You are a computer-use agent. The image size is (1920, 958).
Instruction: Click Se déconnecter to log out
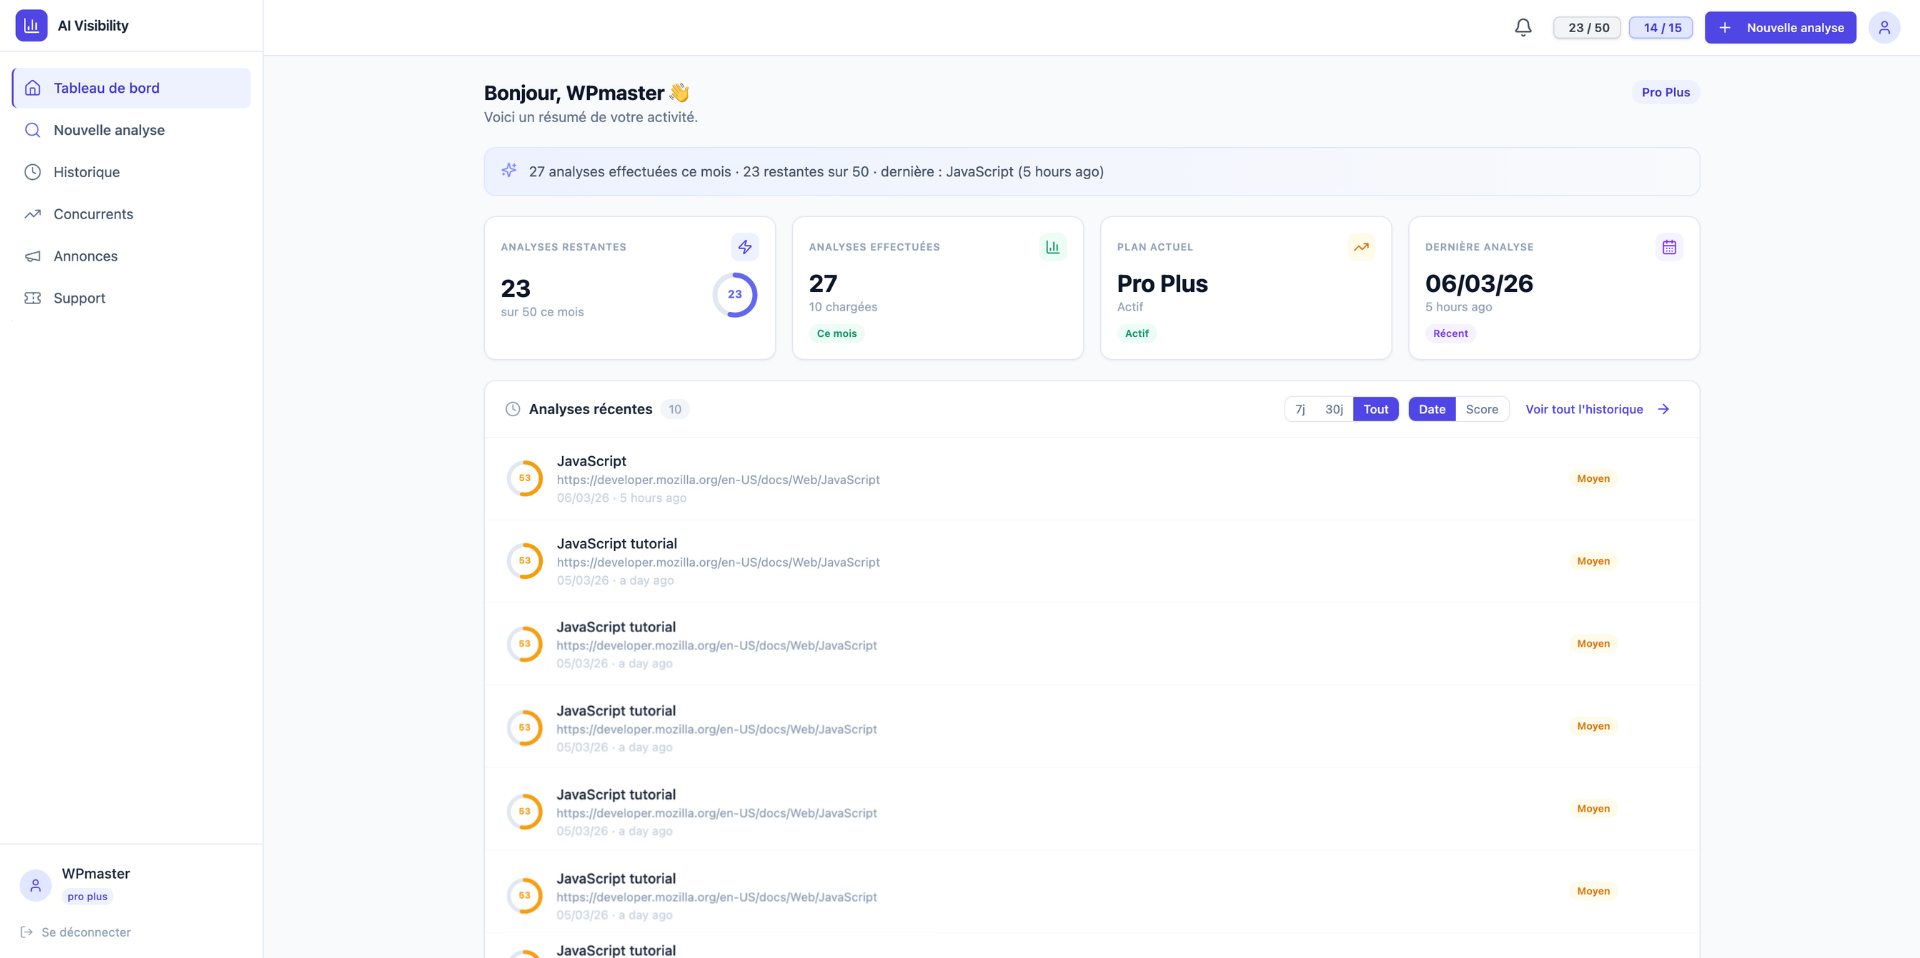pos(86,932)
